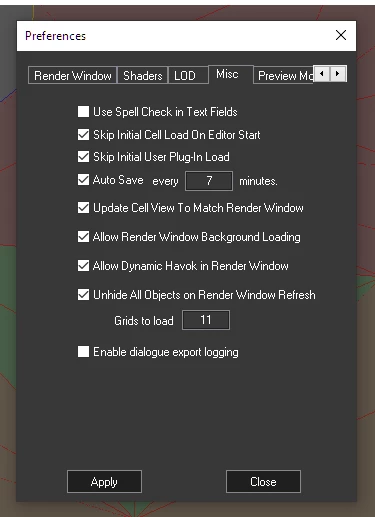Toggle Update Cell View To Match Render Window
The image size is (375, 517).
[x=83, y=208]
